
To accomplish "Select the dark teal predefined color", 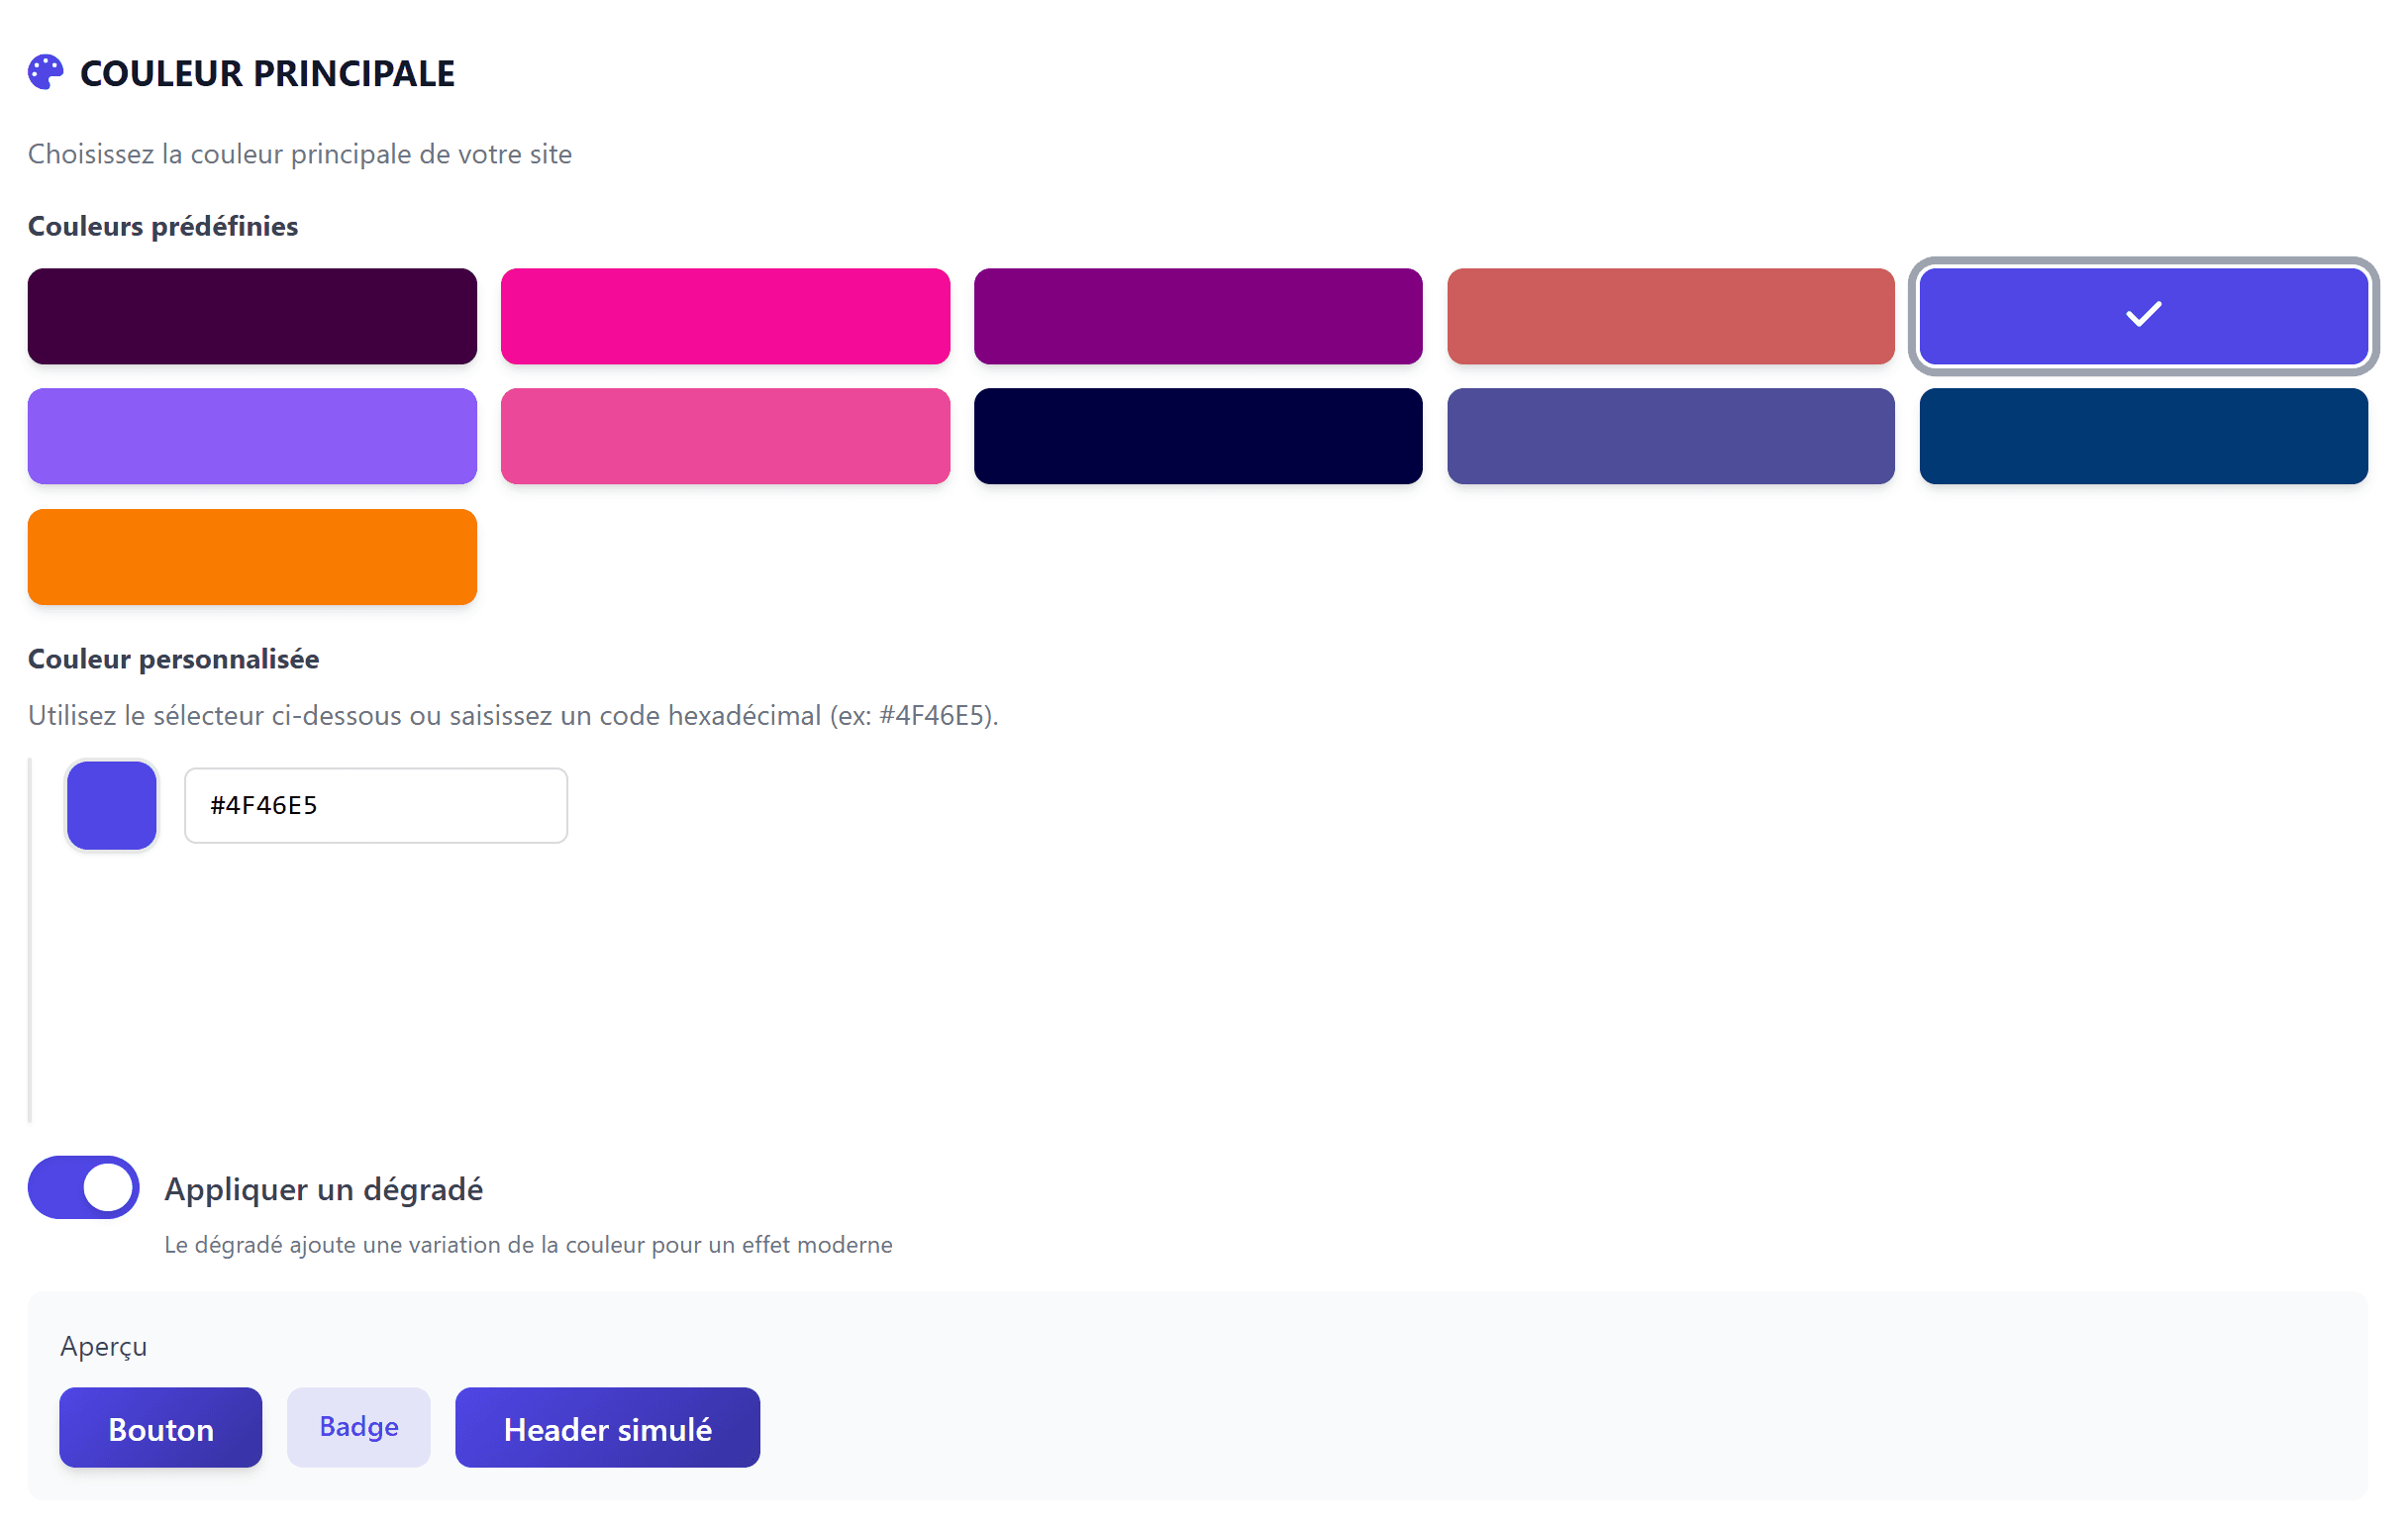I will coord(2141,436).
